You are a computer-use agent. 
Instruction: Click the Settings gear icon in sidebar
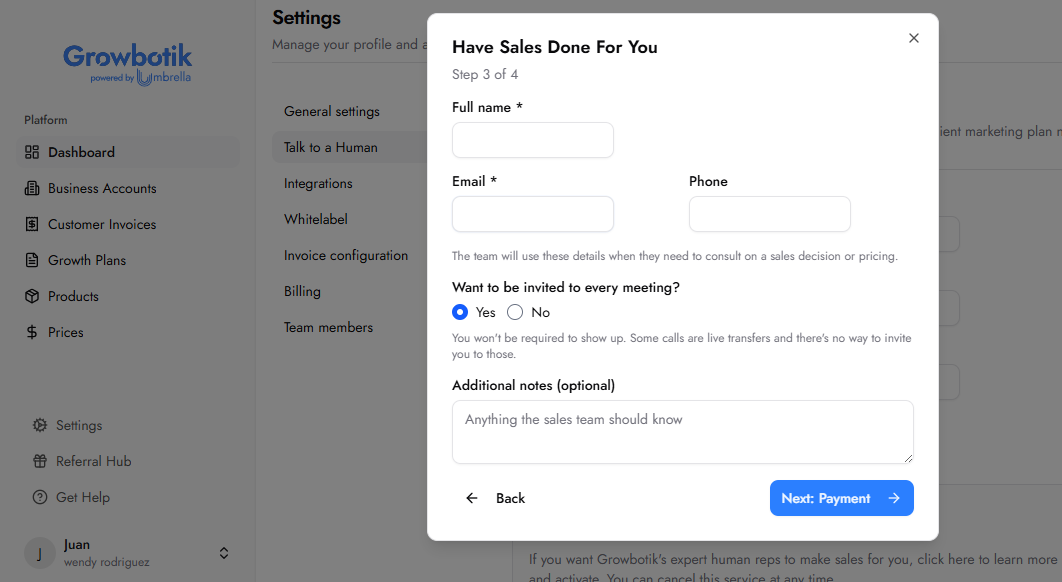pyautogui.click(x=40, y=425)
